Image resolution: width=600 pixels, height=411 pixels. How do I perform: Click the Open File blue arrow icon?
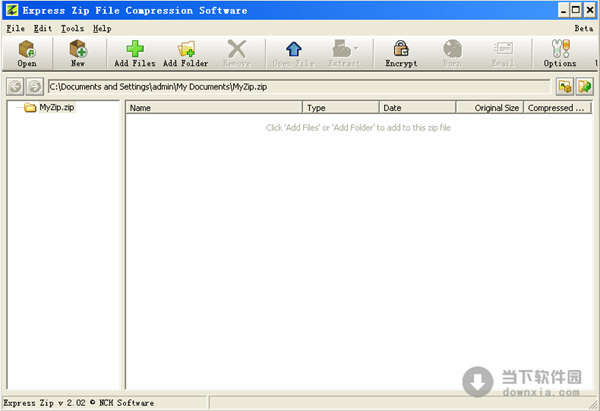[x=293, y=49]
